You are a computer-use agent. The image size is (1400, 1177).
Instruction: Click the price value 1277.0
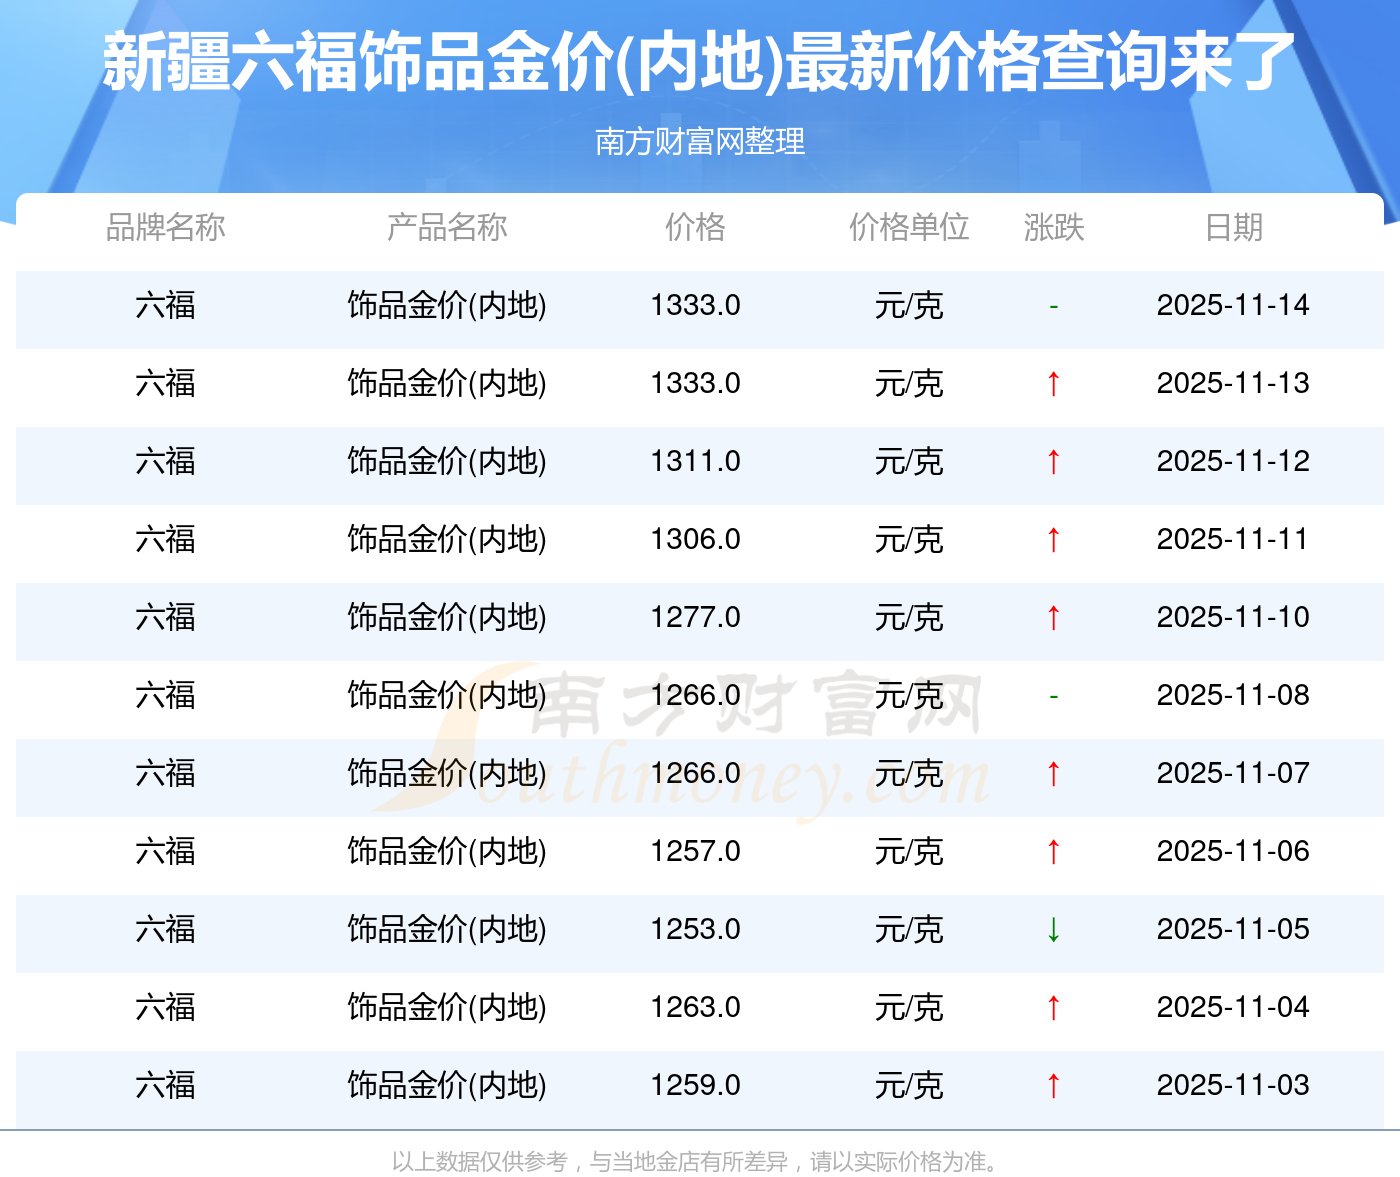pyautogui.click(x=695, y=617)
